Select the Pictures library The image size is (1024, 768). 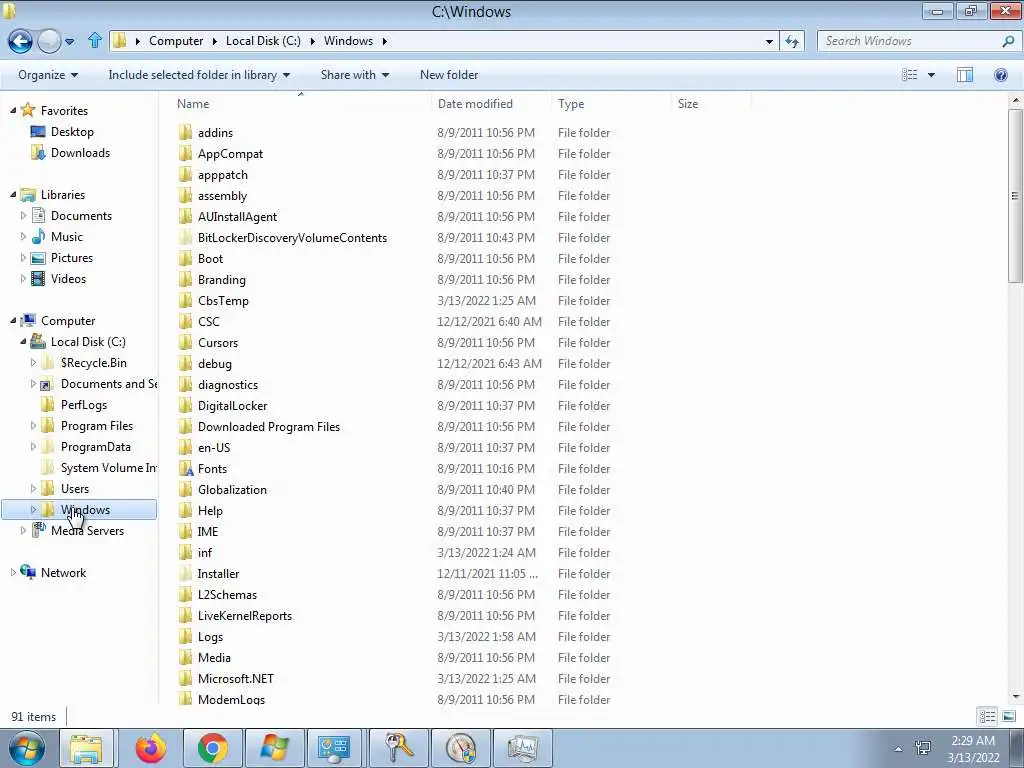tap(72, 258)
